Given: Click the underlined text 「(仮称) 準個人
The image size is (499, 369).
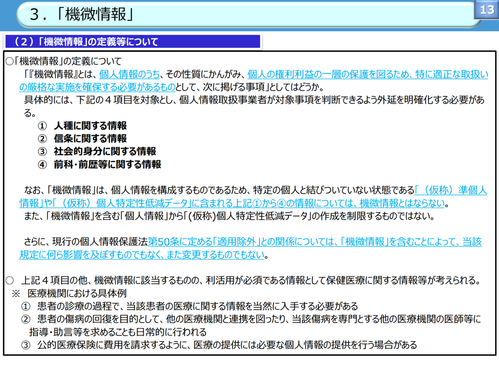Looking at the screenshot, I should tap(451, 190).
